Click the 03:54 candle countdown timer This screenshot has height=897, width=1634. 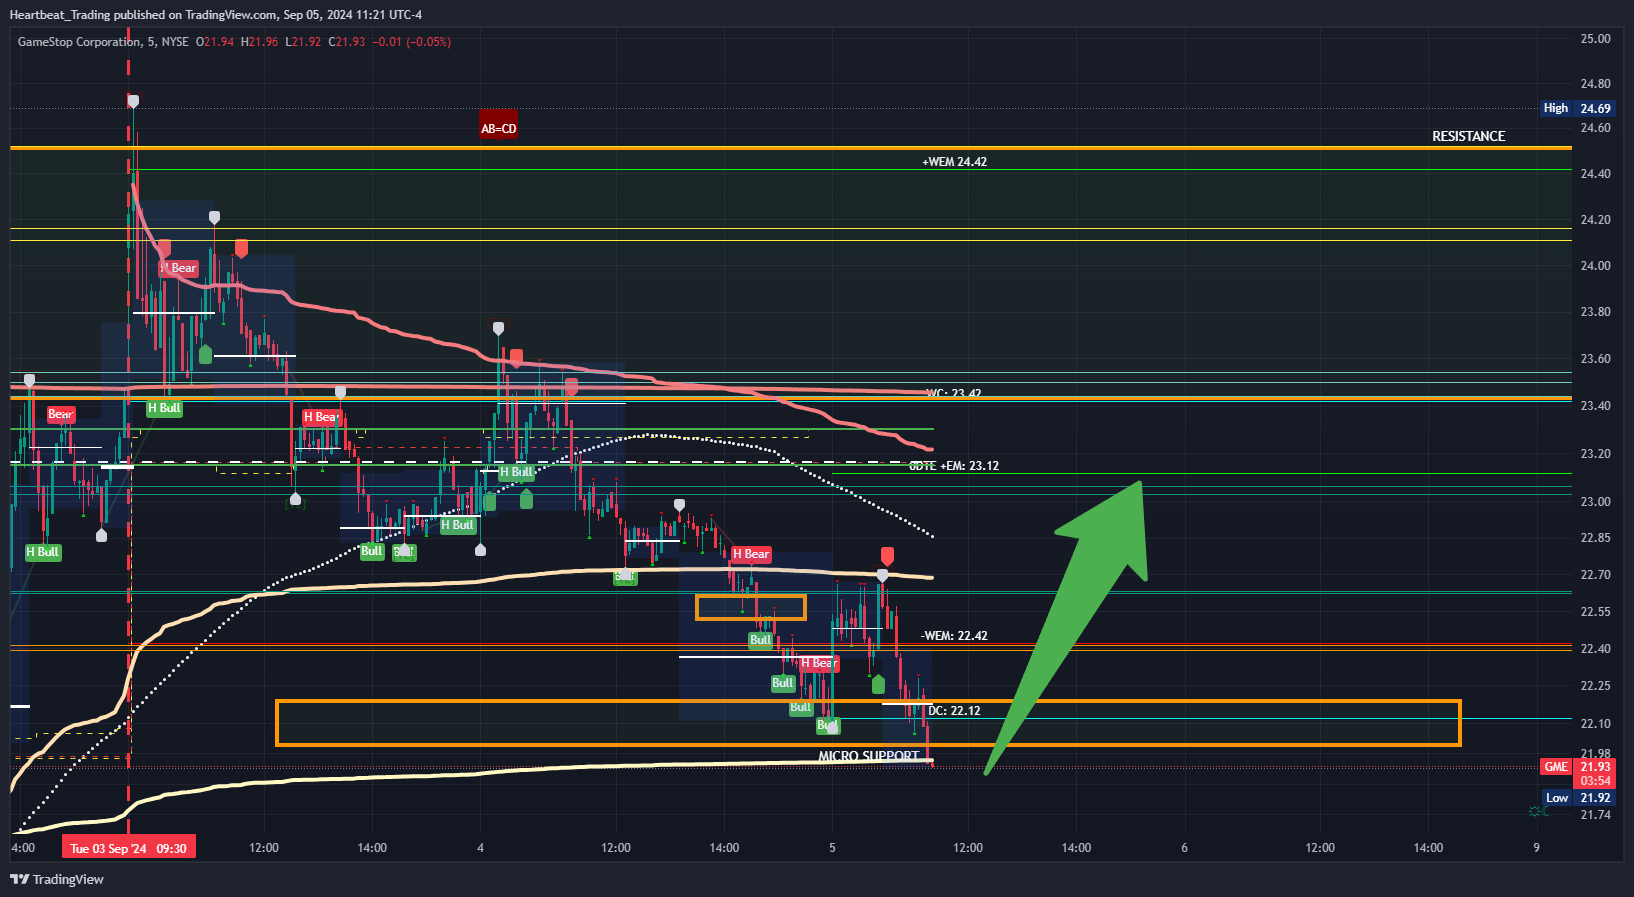[x=1595, y=781]
